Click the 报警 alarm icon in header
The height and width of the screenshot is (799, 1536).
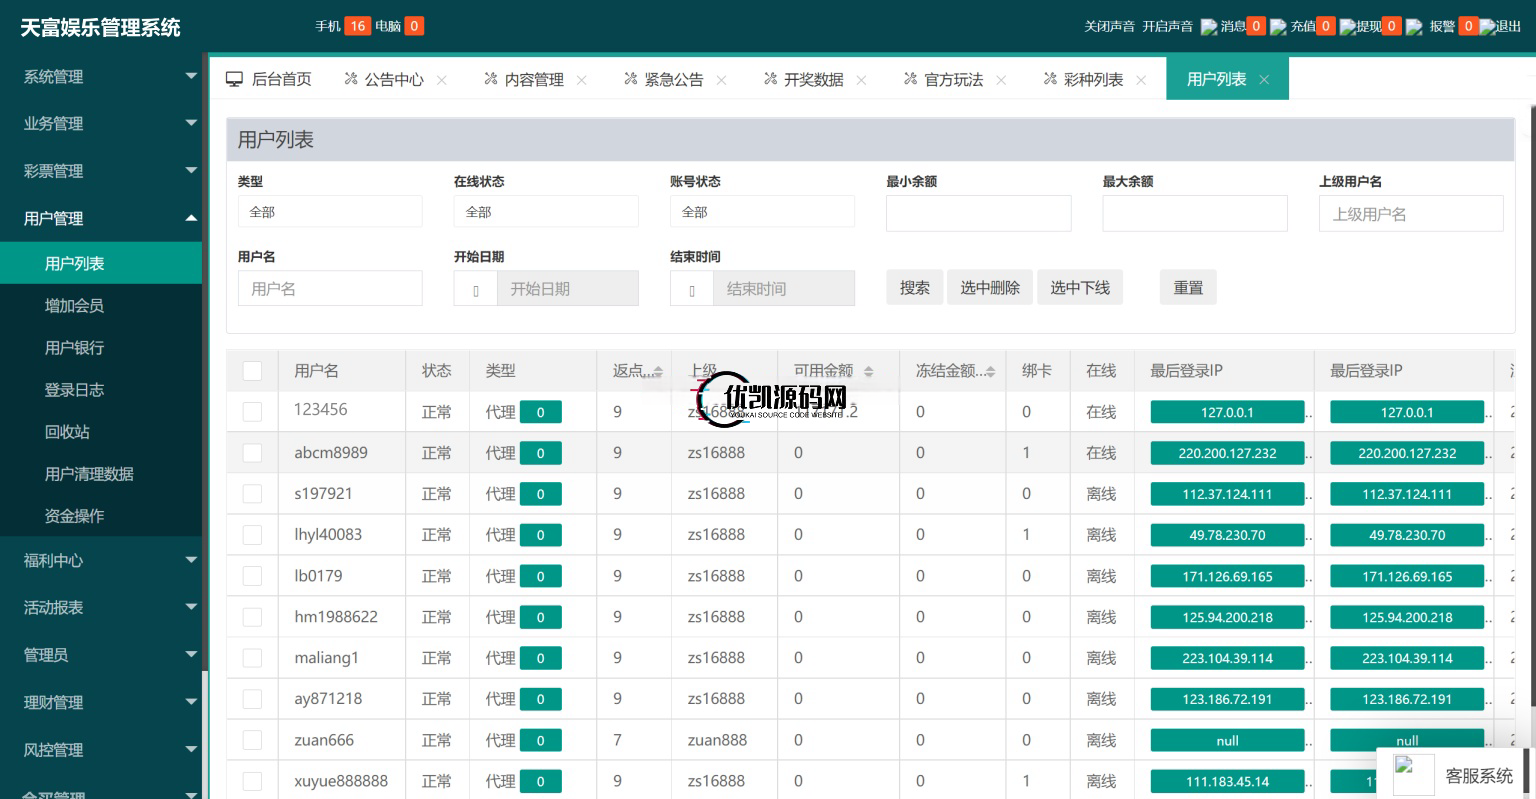tap(1414, 27)
